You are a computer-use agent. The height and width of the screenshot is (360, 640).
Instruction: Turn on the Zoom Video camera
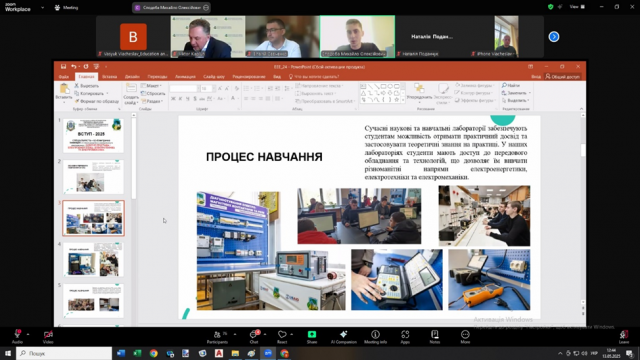[48, 337]
